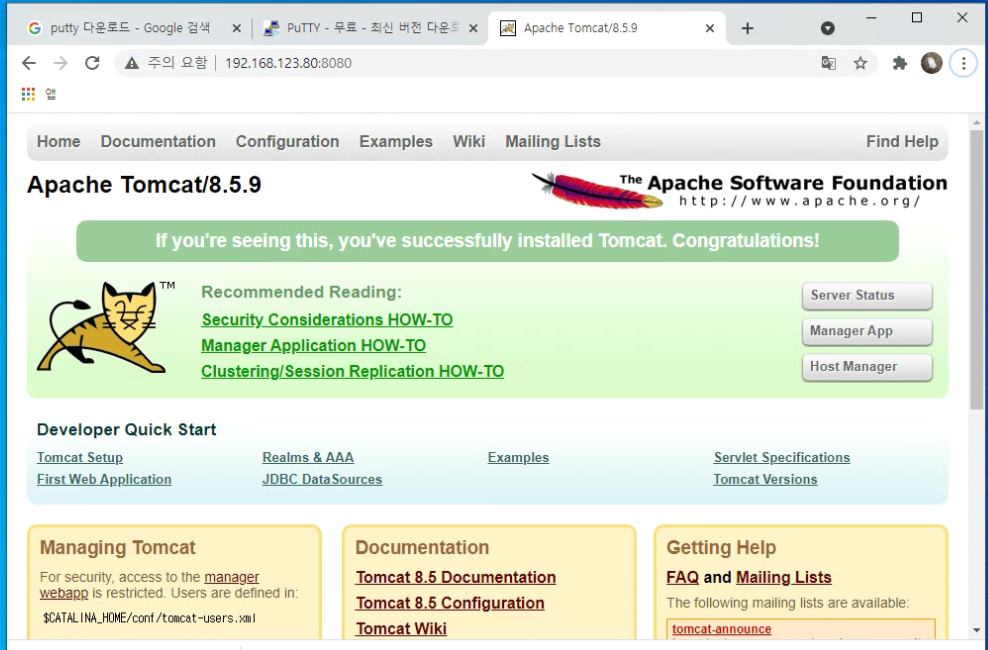988x650 pixels.
Task: Open Documentation in the Tomcat navigation bar
Action: [x=158, y=142]
